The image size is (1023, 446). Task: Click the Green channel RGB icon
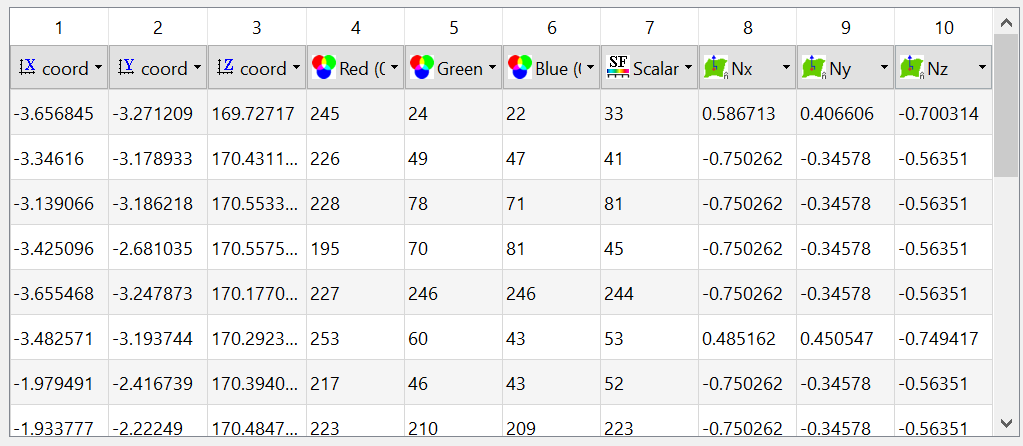tap(421, 68)
